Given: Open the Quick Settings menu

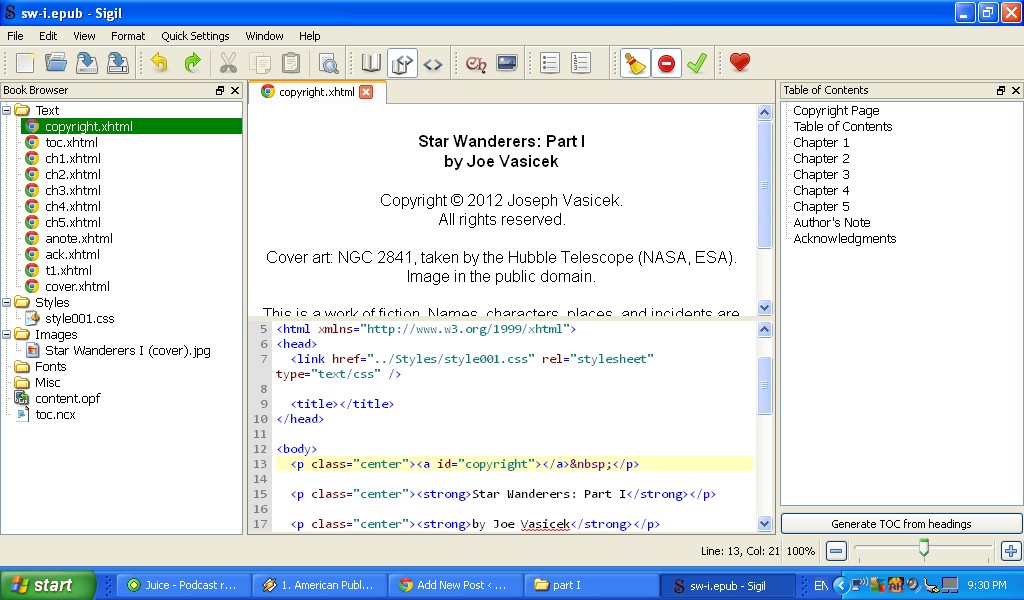Looking at the screenshot, I should click(x=195, y=36).
